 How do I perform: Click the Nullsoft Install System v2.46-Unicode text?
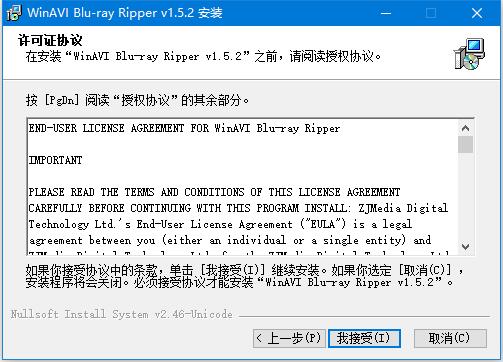(121, 314)
